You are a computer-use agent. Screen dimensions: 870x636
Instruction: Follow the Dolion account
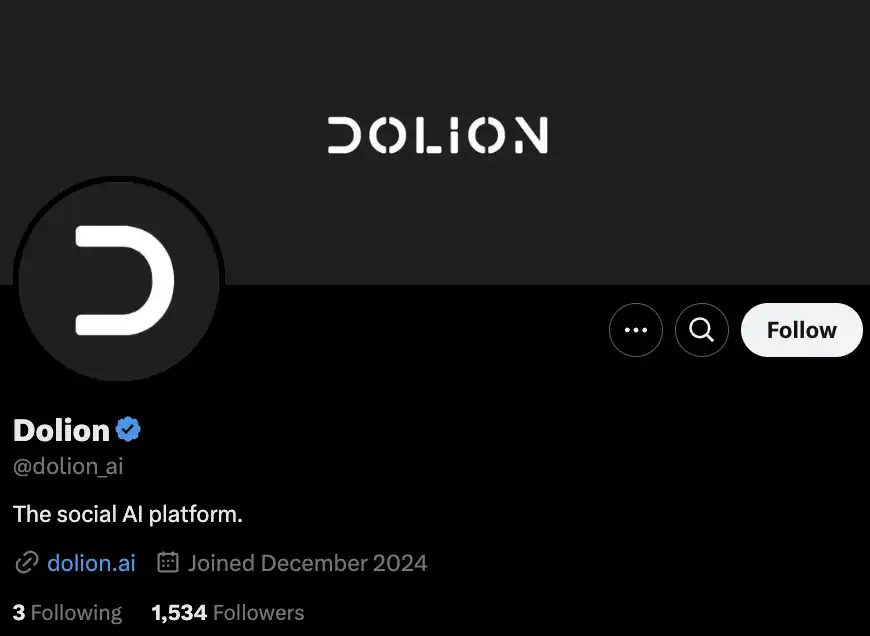(x=801, y=330)
